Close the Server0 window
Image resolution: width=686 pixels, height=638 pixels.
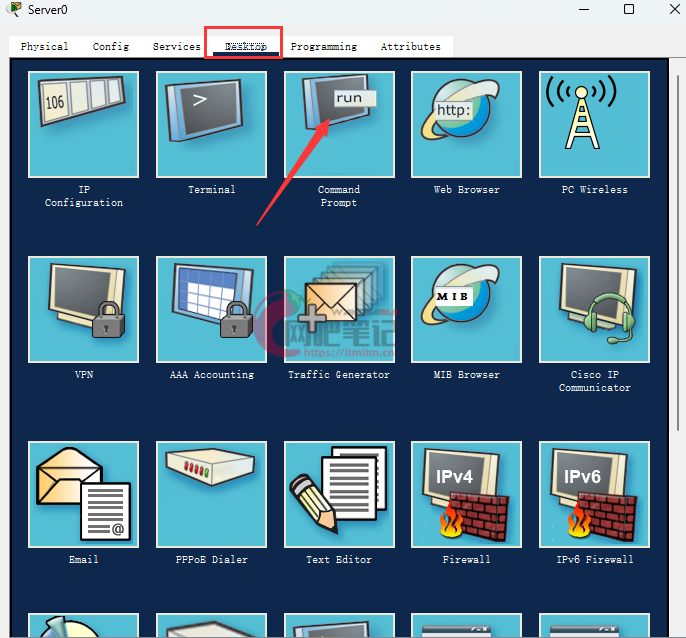pos(675,9)
